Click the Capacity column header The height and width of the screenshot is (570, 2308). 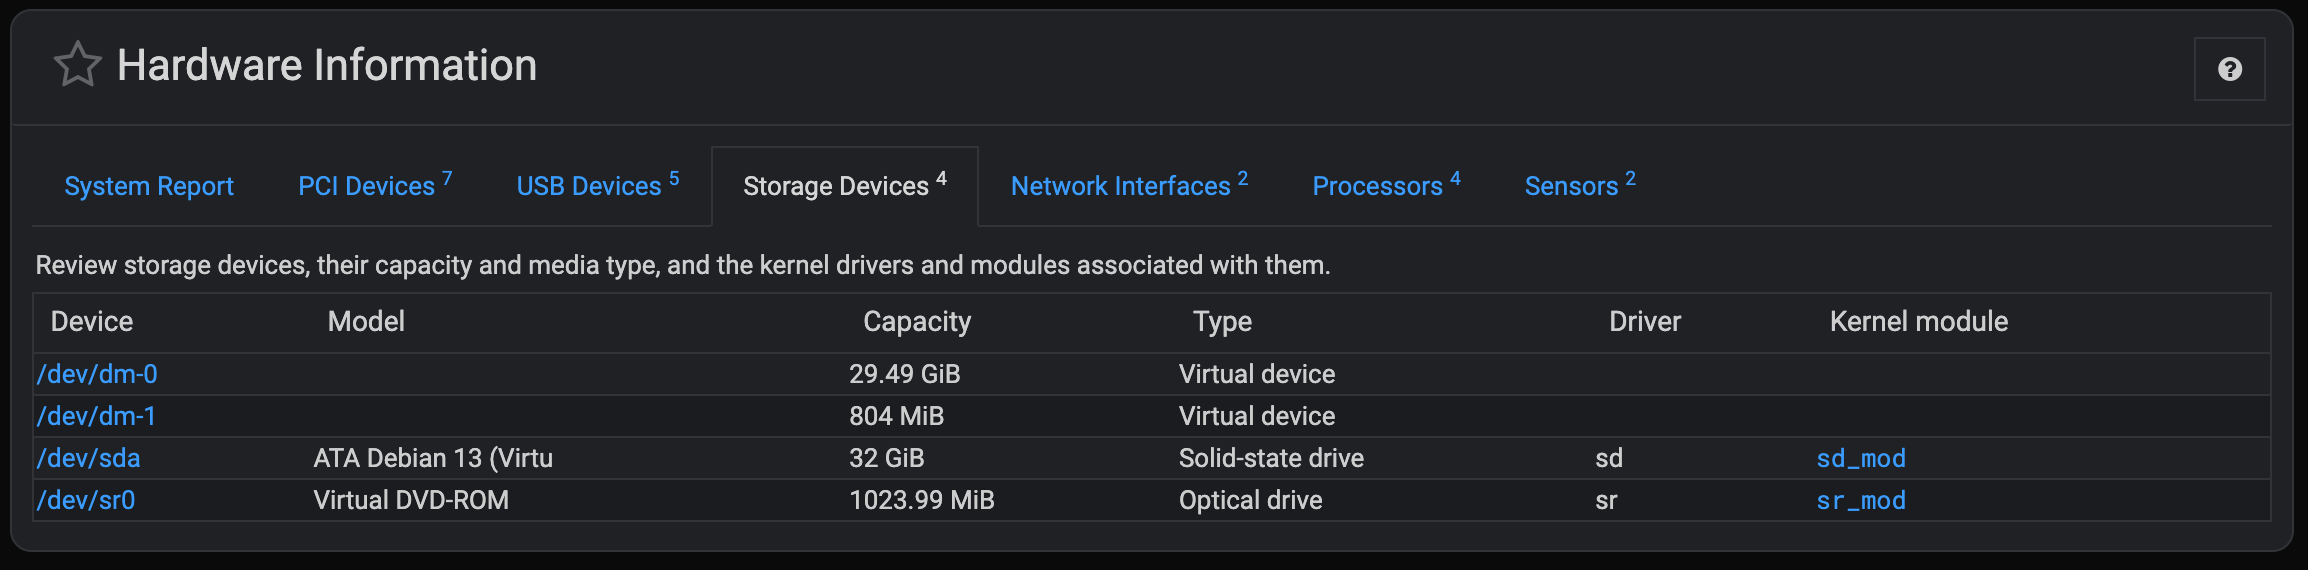tap(917, 321)
